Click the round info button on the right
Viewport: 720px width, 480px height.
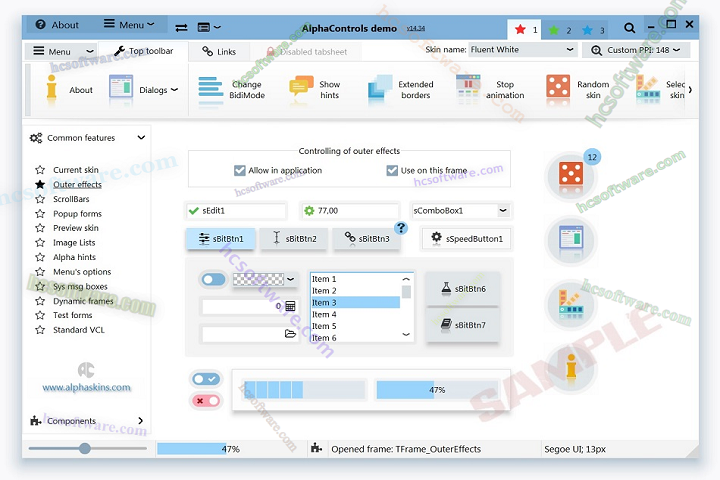click(x=571, y=368)
